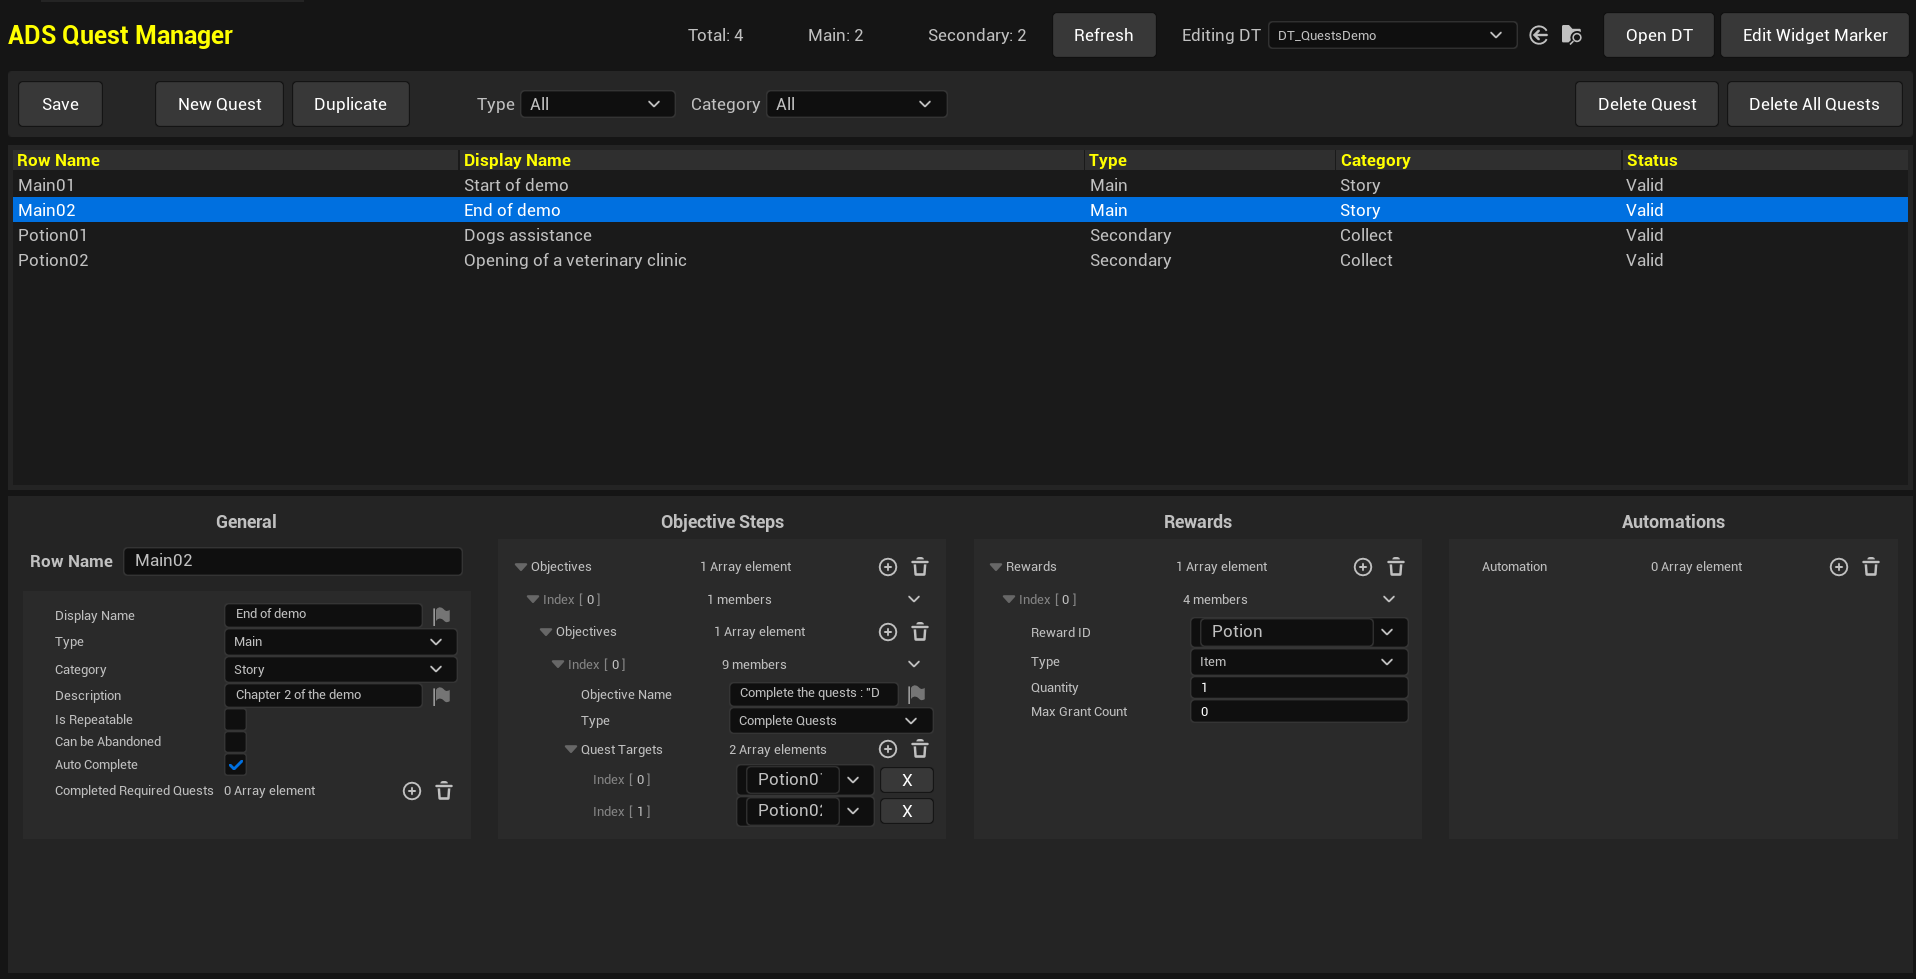Click localization flag beside Display Name field
Image resolution: width=1916 pixels, height=979 pixels.
[x=442, y=615]
